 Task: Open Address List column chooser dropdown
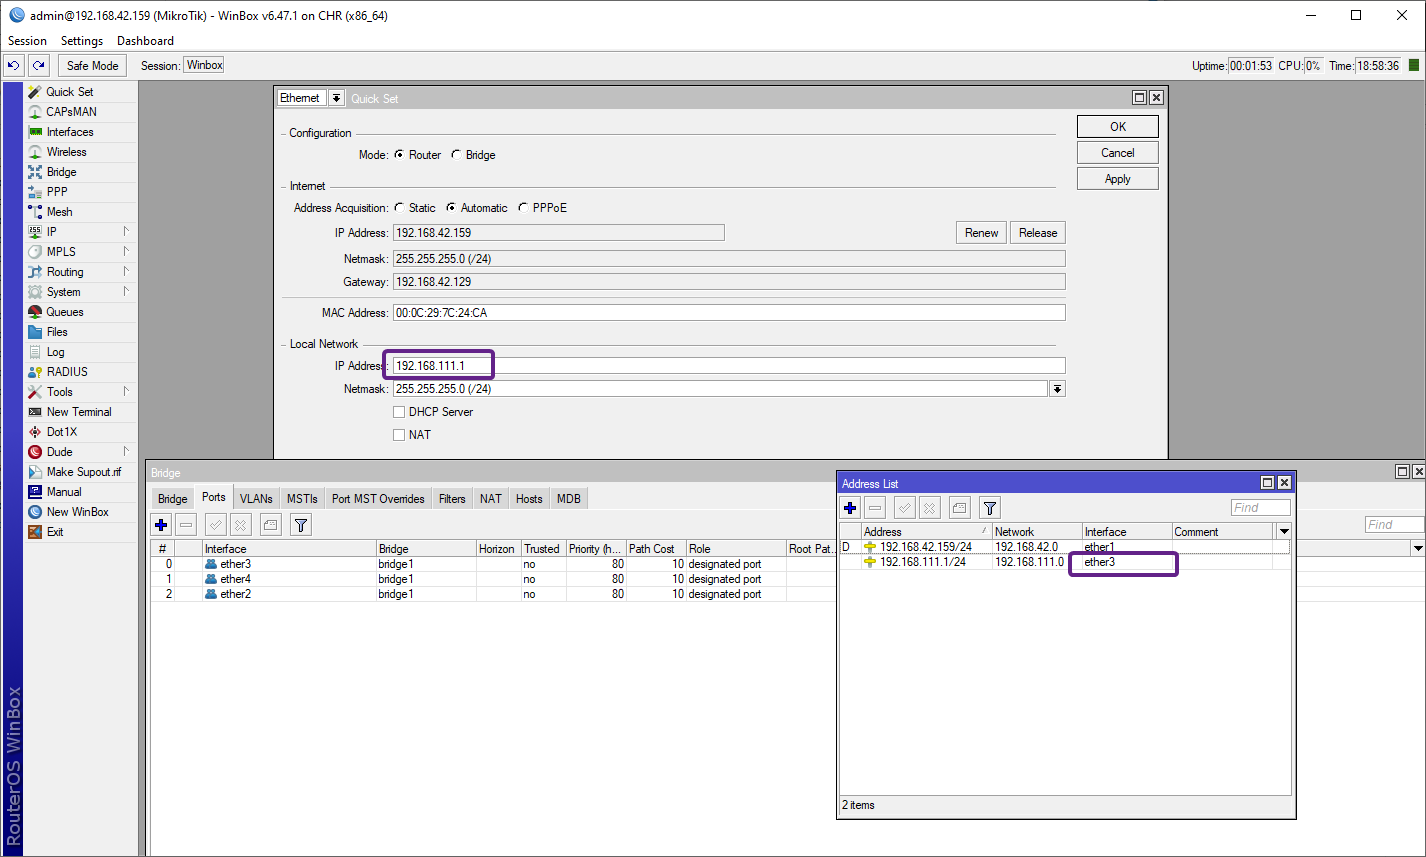[1284, 532]
